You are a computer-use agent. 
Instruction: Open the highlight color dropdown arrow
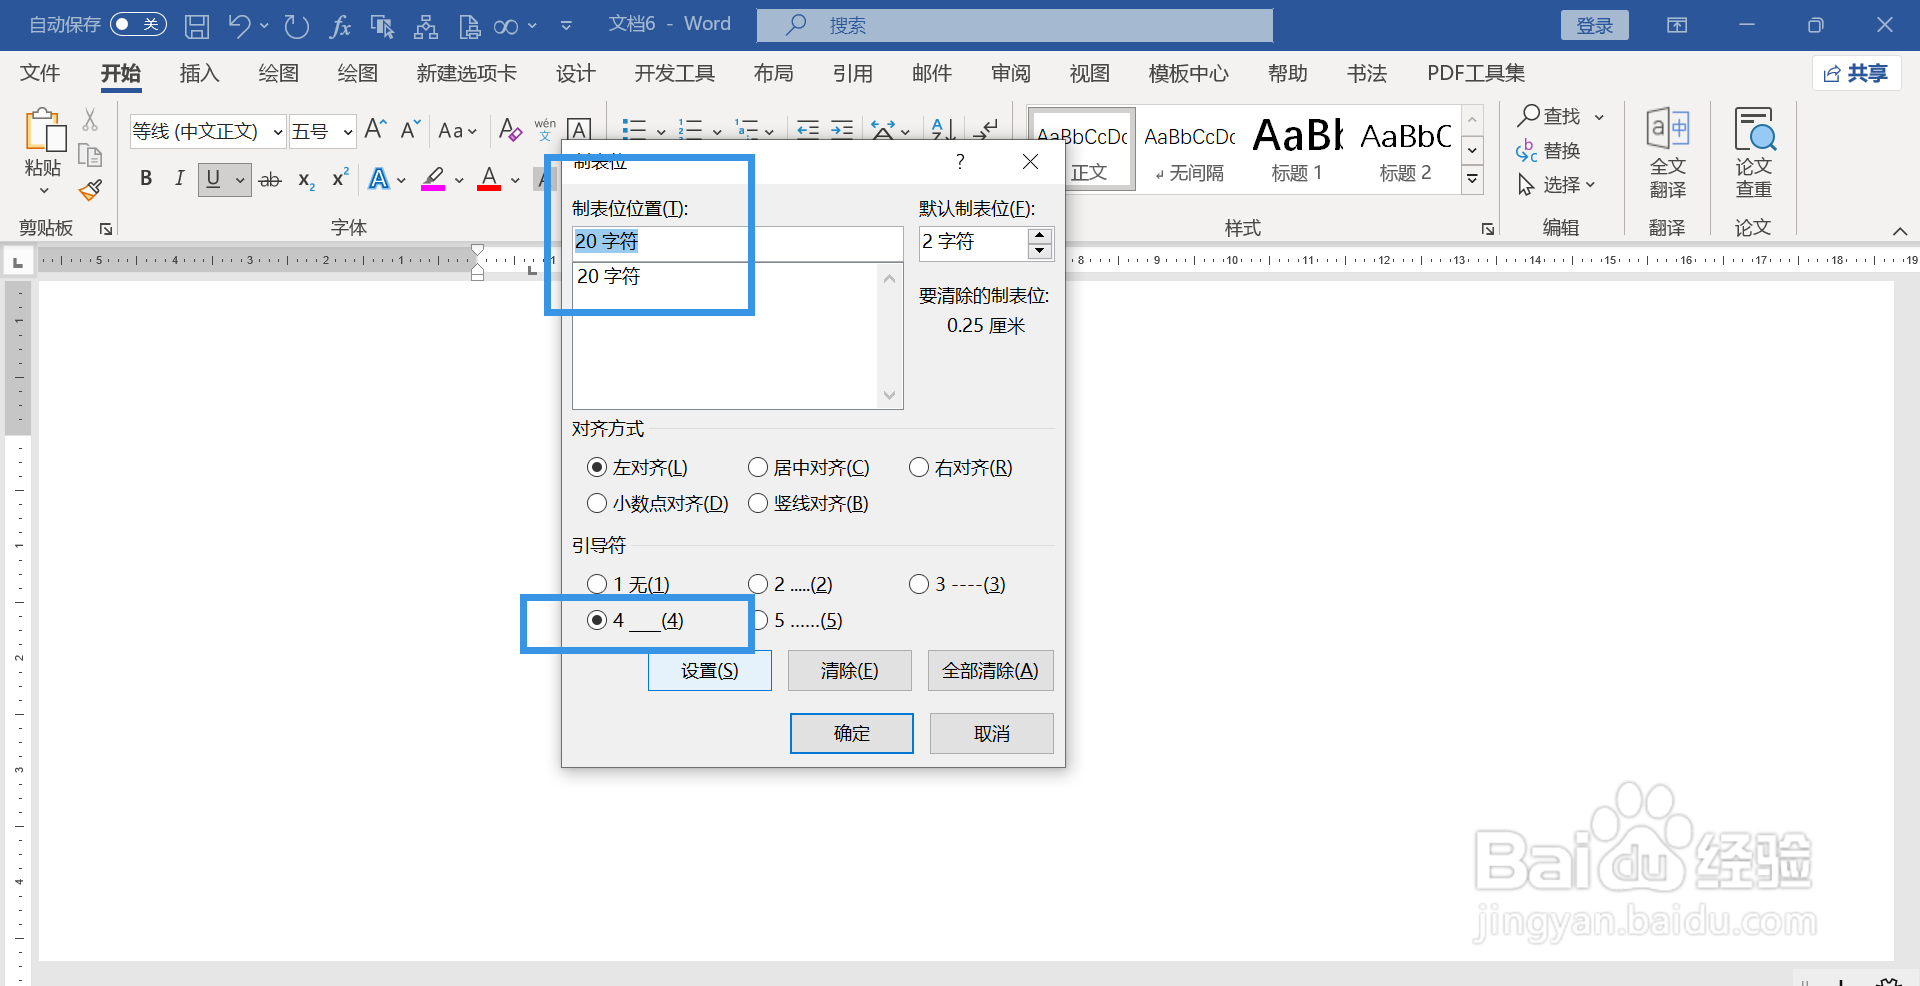point(459,180)
